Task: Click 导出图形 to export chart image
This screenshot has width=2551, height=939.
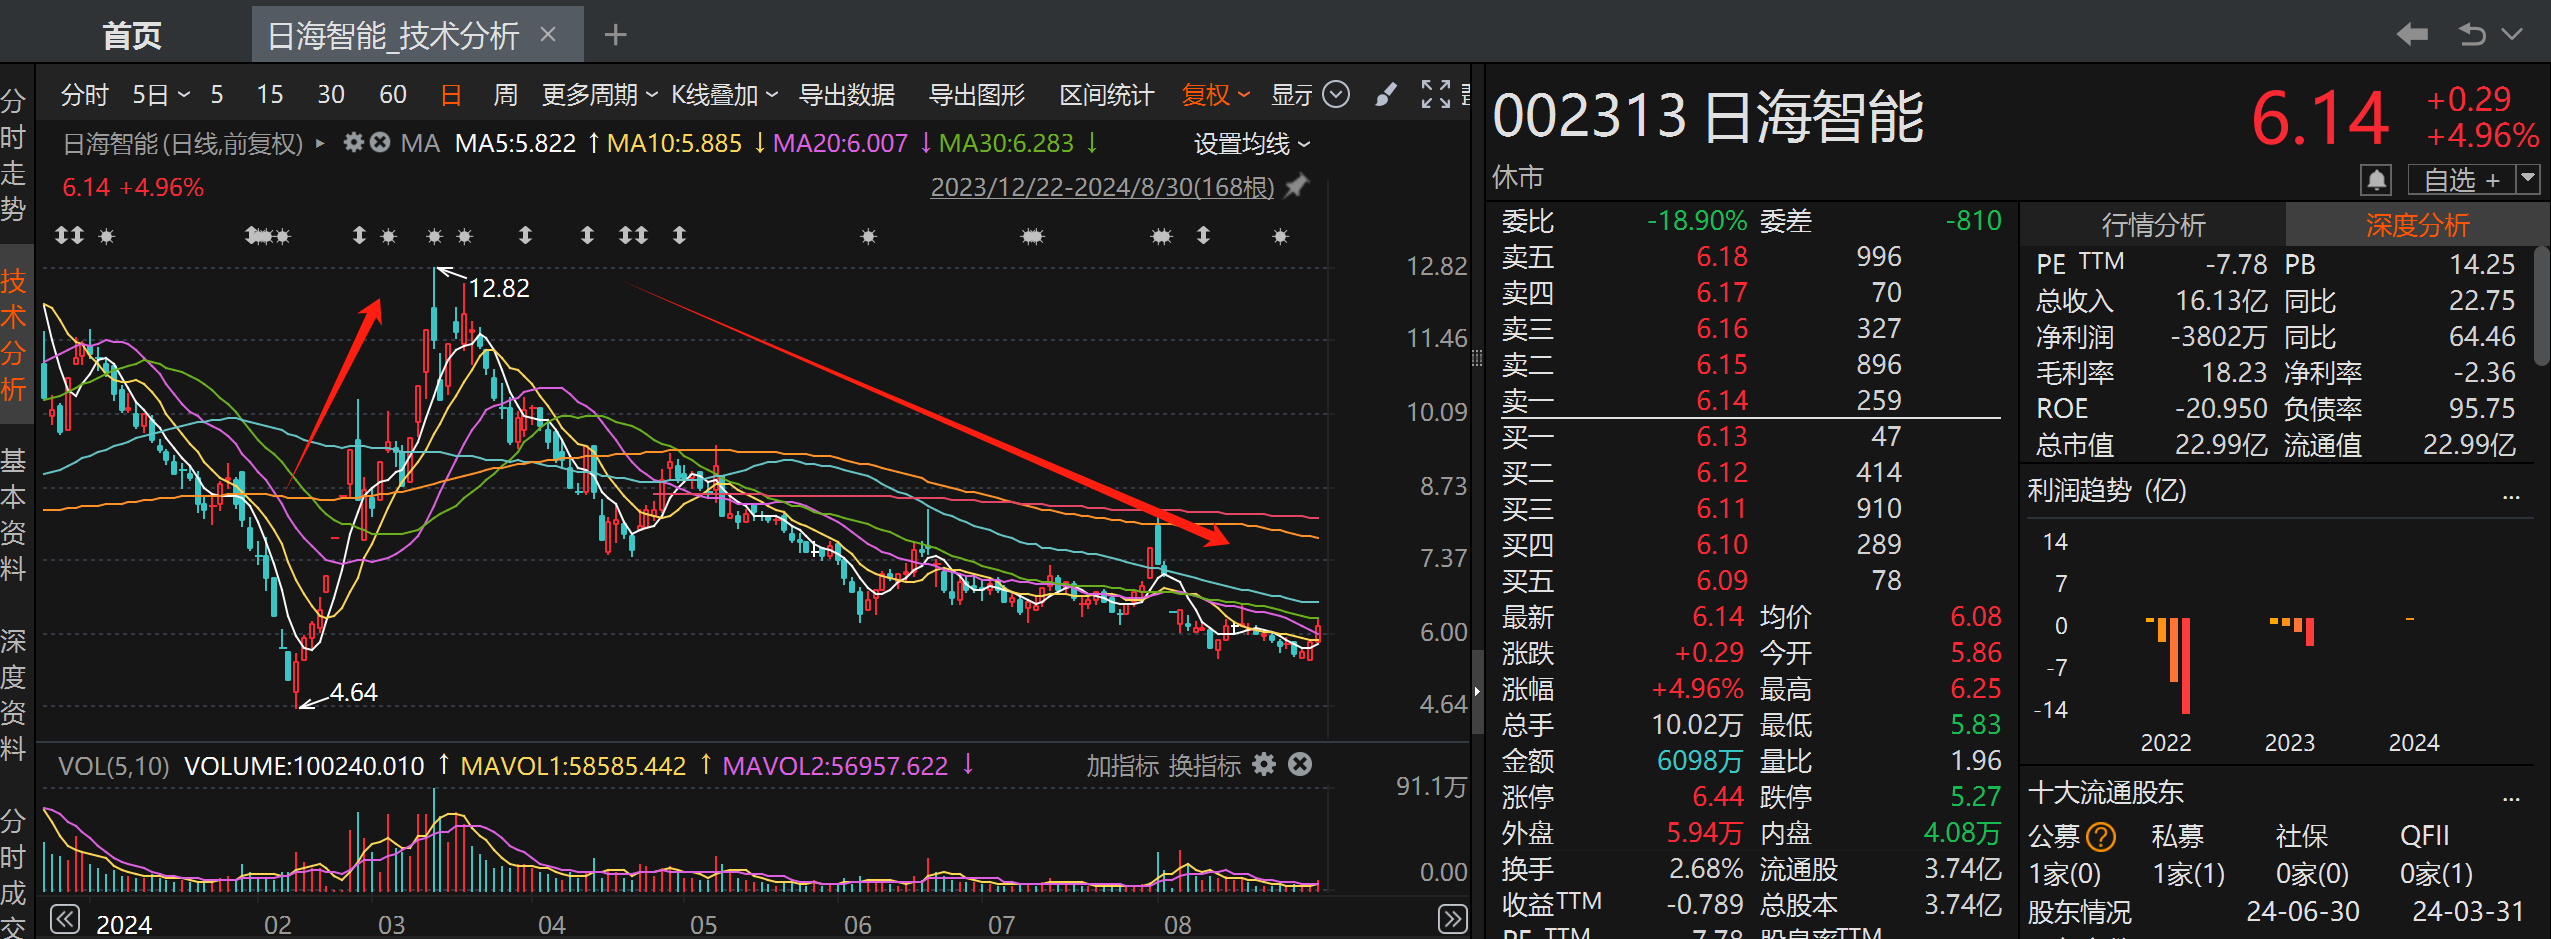Action: click(977, 95)
